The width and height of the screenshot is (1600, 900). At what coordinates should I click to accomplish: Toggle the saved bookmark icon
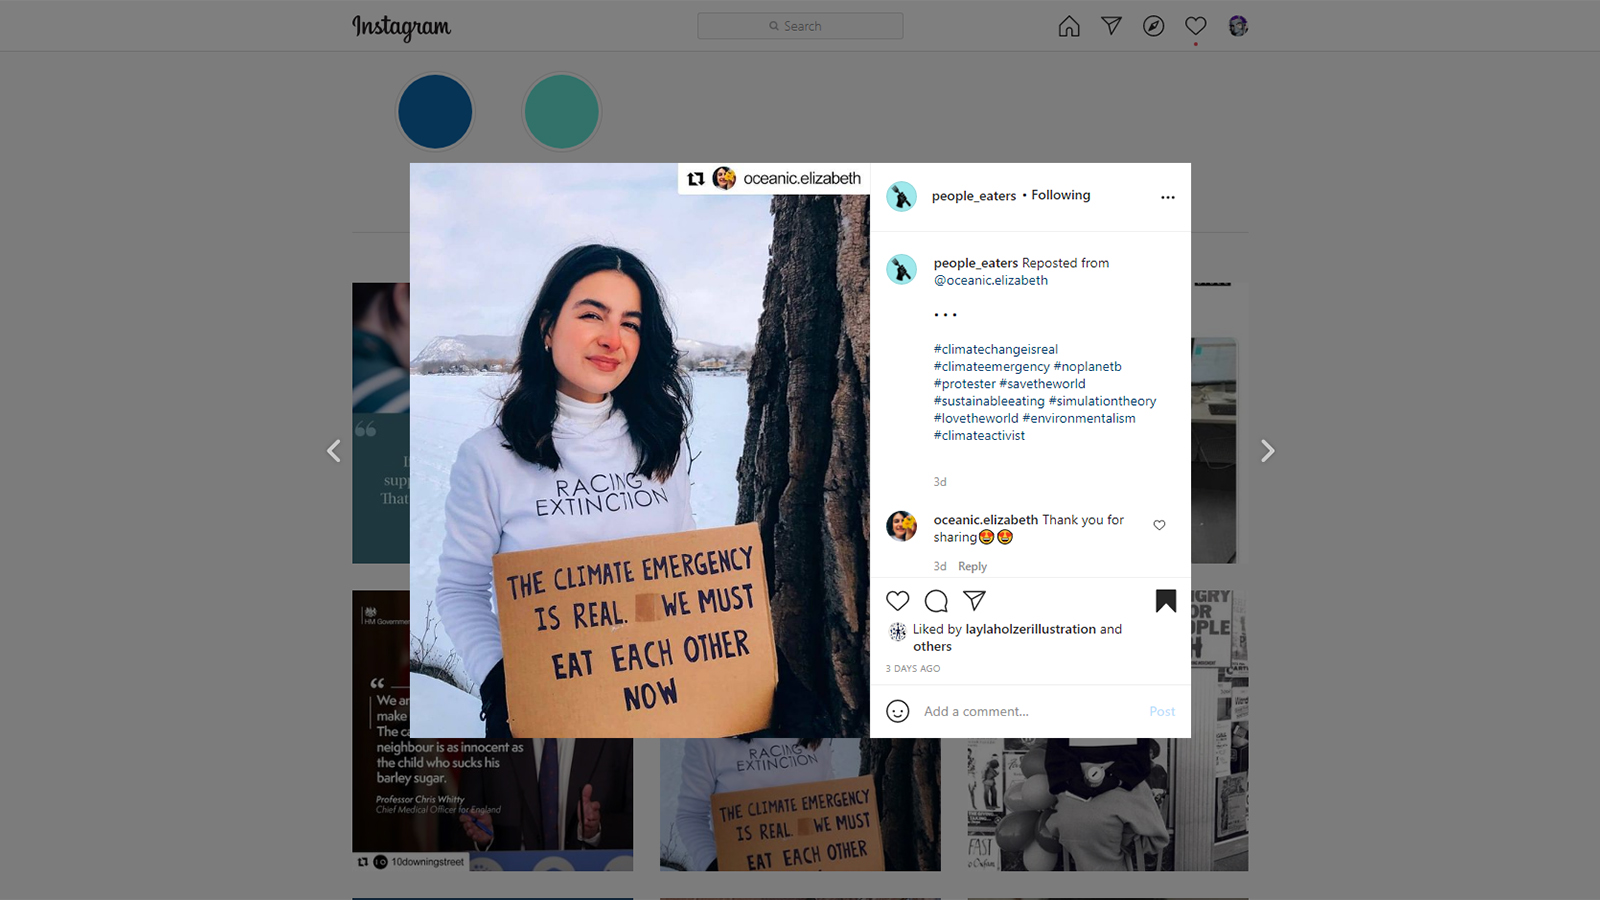pyautogui.click(x=1166, y=601)
